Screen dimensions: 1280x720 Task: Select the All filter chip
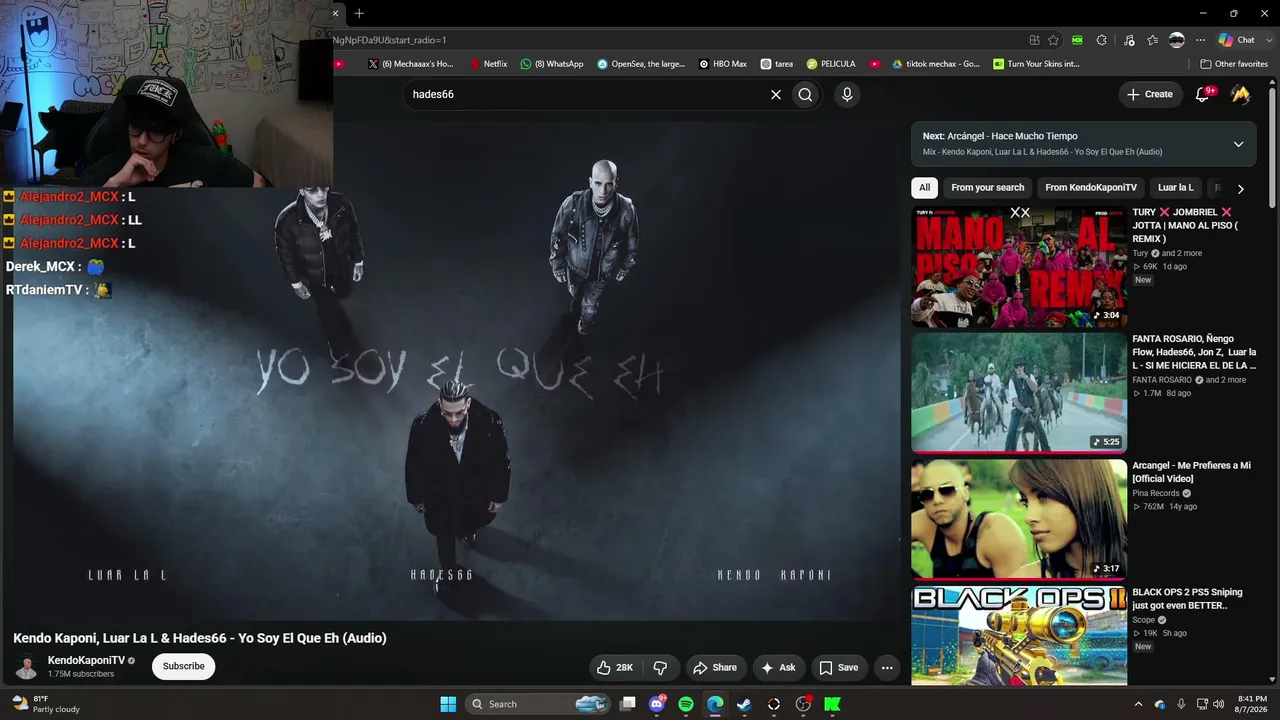pos(924,188)
